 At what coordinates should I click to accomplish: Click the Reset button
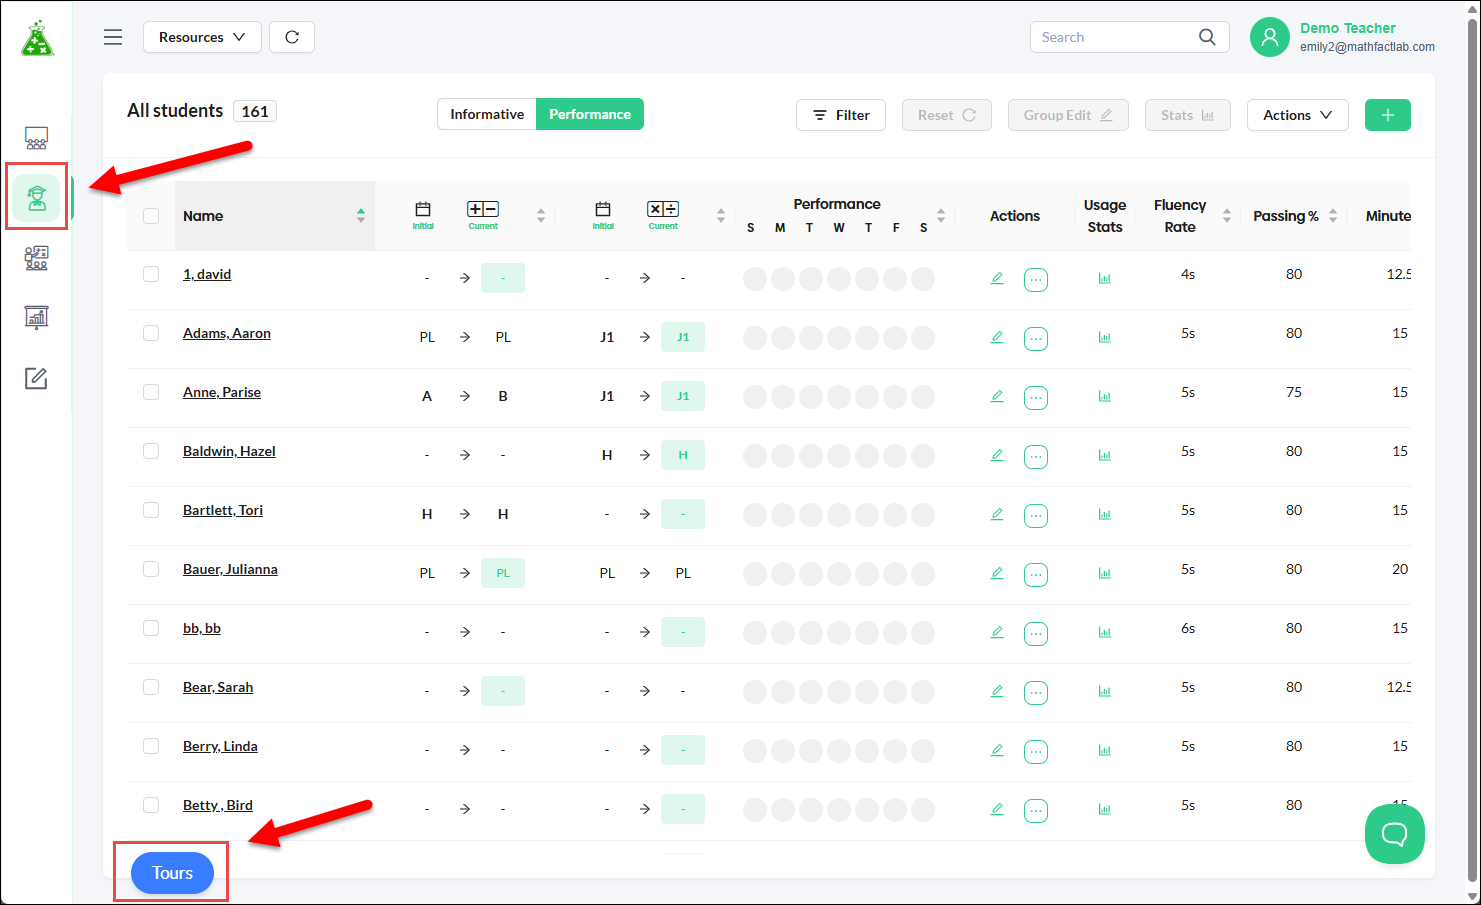[947, 115]
